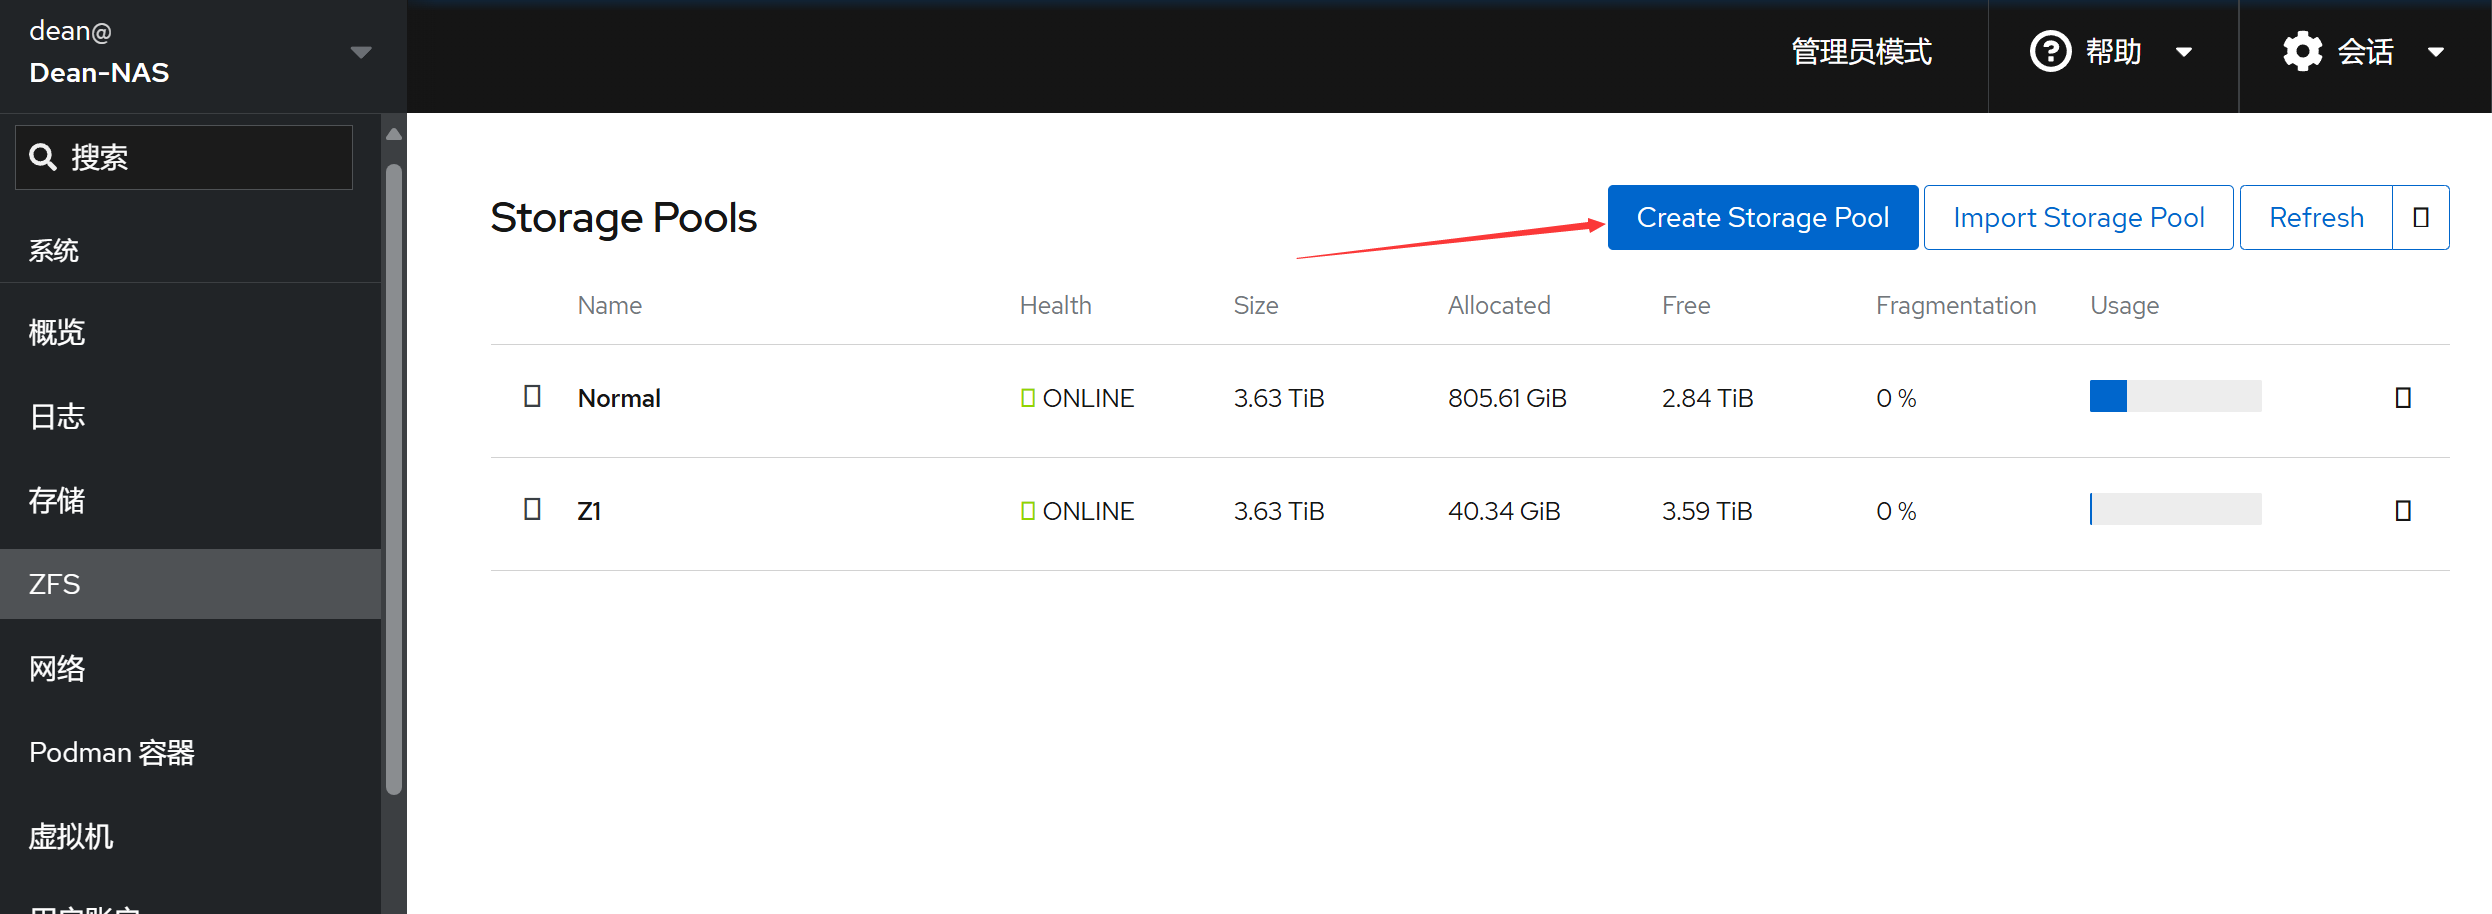Click the Normal pool usage bar
The width and height of the screenshot is (2492, 914).
click(2175, 397)
